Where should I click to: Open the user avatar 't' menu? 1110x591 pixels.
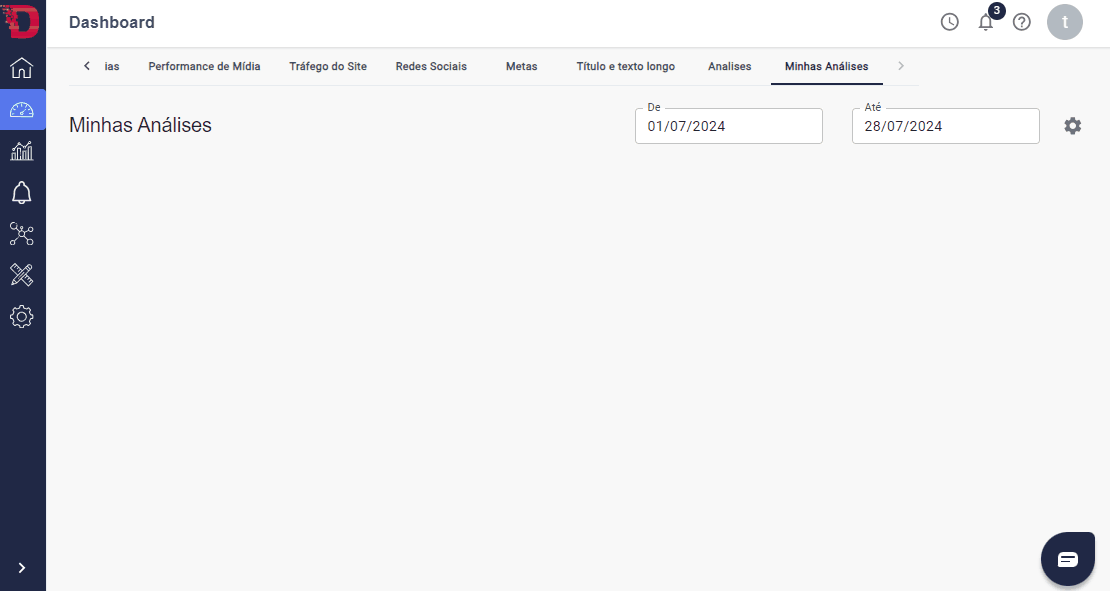point(1065,22)
